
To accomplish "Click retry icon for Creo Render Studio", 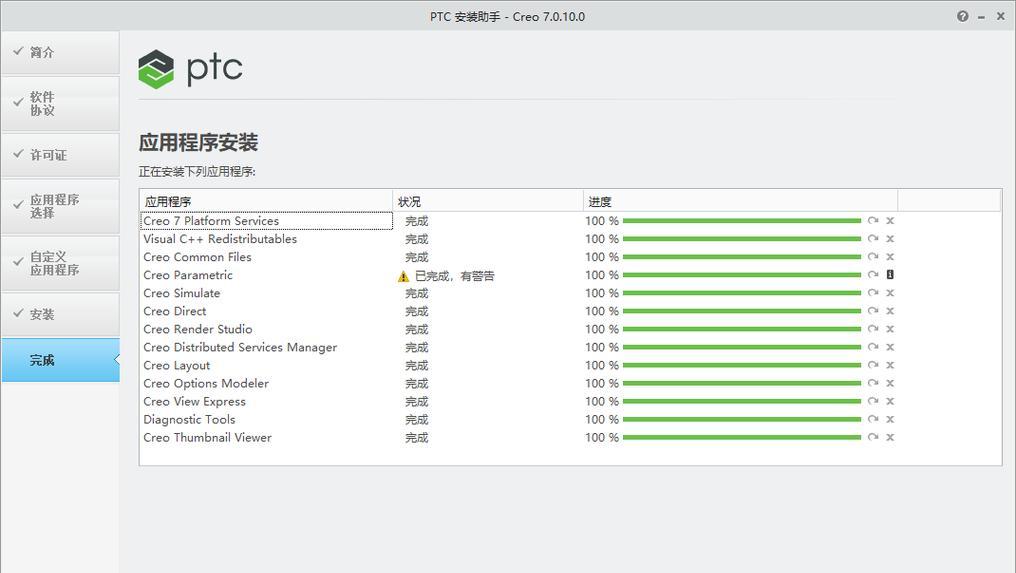I will click(x=873, y=329).
